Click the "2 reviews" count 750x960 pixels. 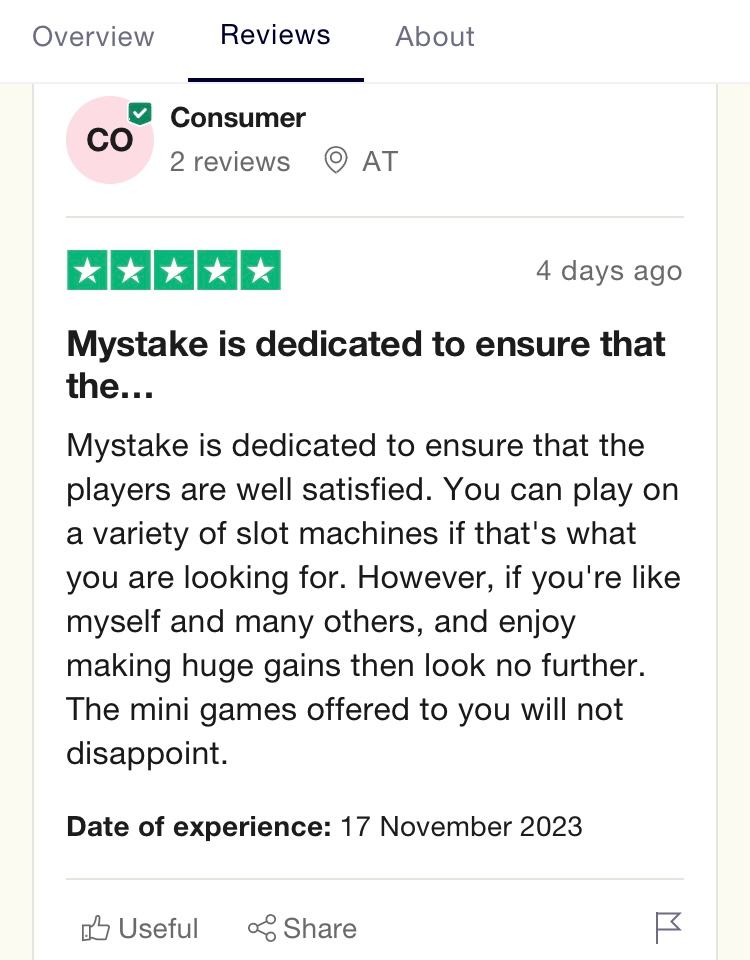coord(230,162)
